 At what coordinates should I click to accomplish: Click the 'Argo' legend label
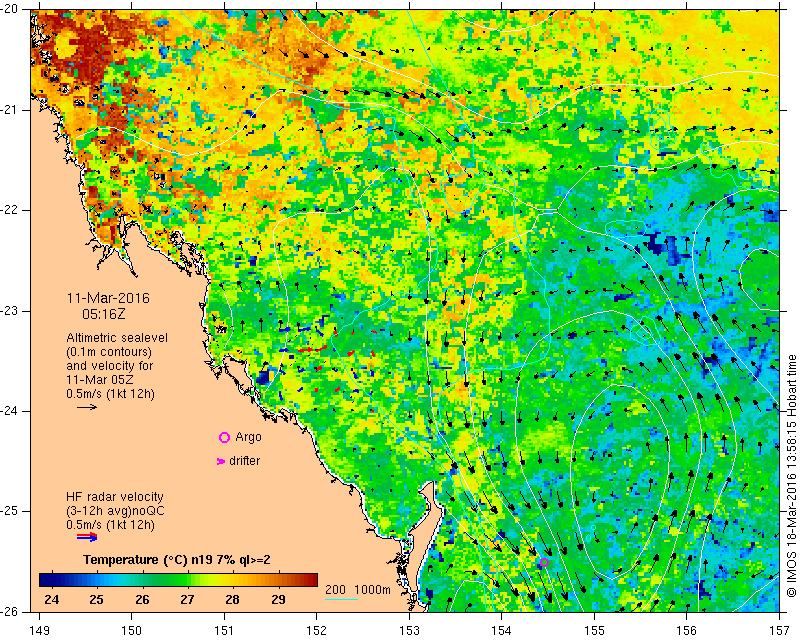pyautogui.click(x=248, y=437)
